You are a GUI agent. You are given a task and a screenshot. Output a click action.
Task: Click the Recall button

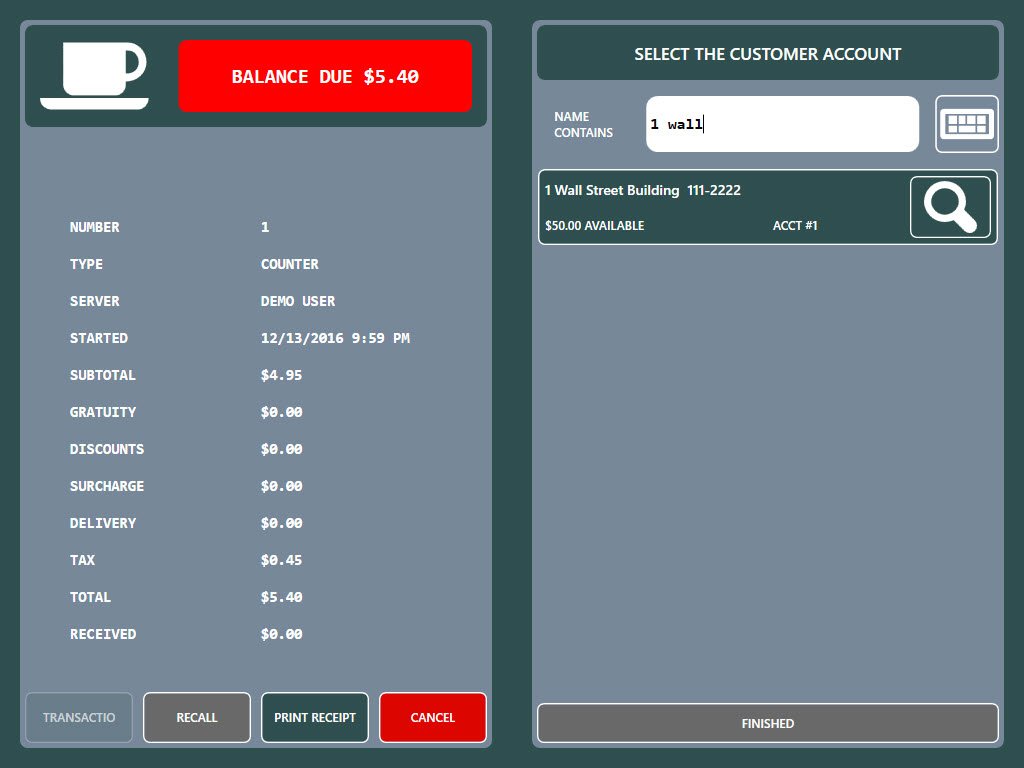[x=196, y=717]
